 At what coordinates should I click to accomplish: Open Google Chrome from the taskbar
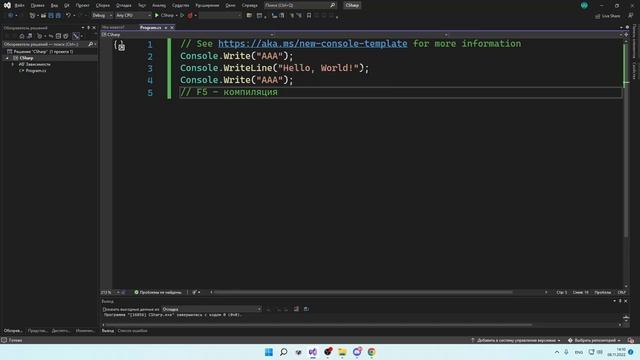pos(371,352)
